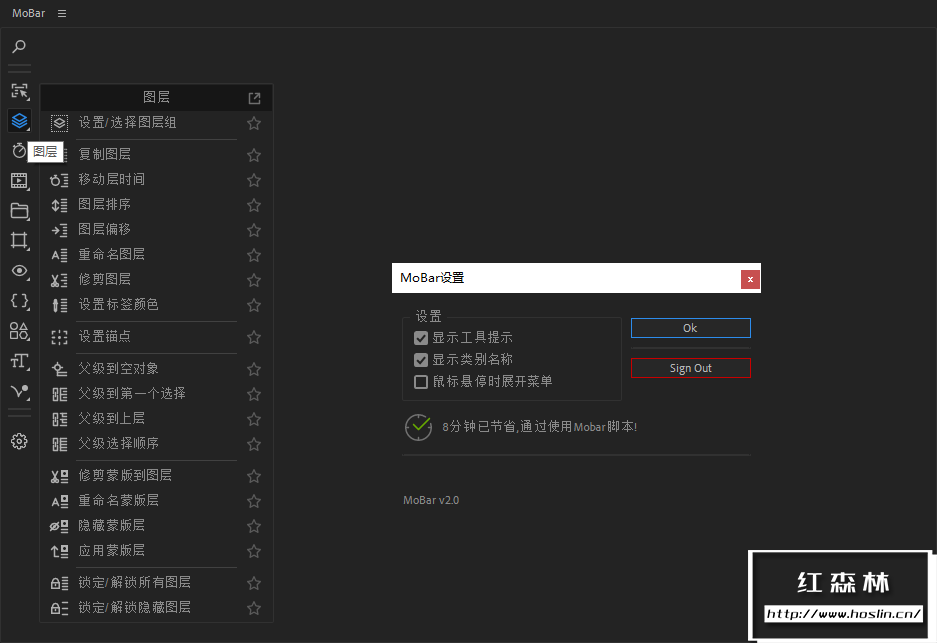Viewport: 937px width, 643px height.
Task: Click the 修剪蒙版到图层 icon
Action: tap(59, 476)
